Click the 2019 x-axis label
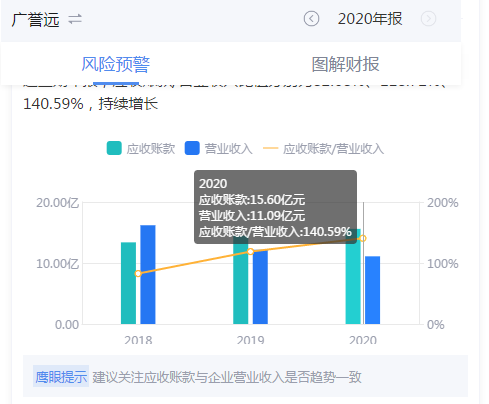 [250, 340]
